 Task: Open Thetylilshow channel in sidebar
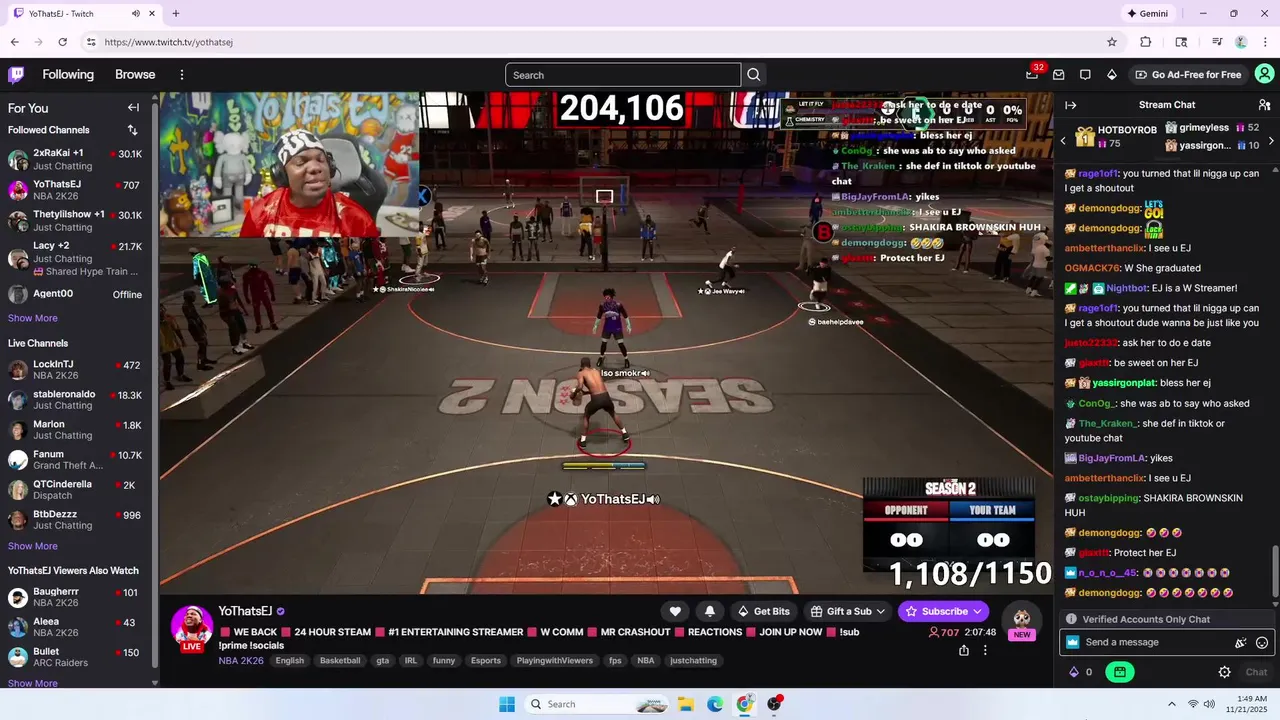coord(76,221)
